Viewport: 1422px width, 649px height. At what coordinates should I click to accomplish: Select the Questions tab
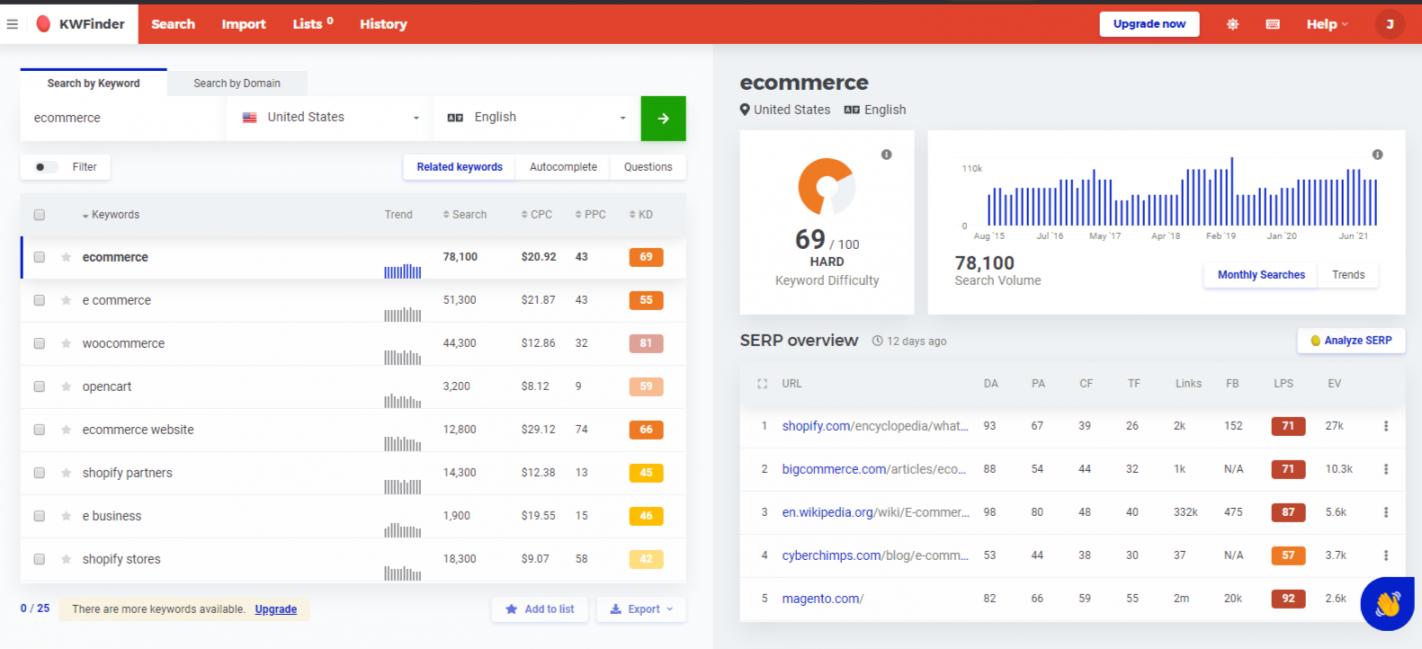pyautogui.click(x=648, y=167)
